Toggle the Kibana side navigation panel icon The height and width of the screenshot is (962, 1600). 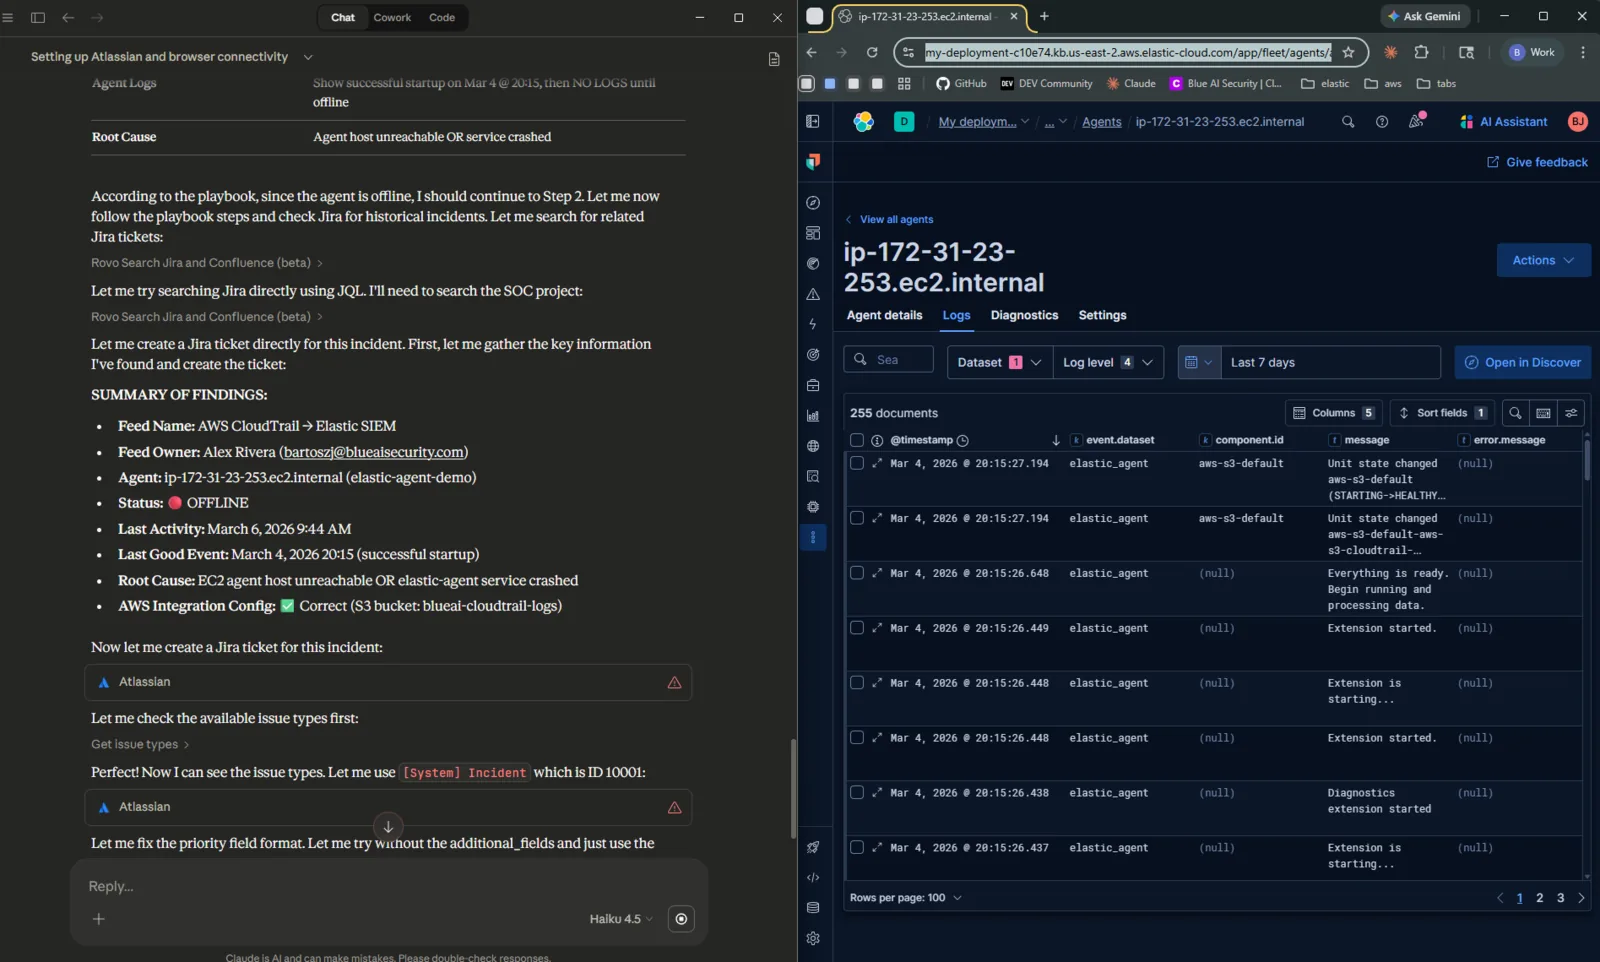click(x=813, y=122)
